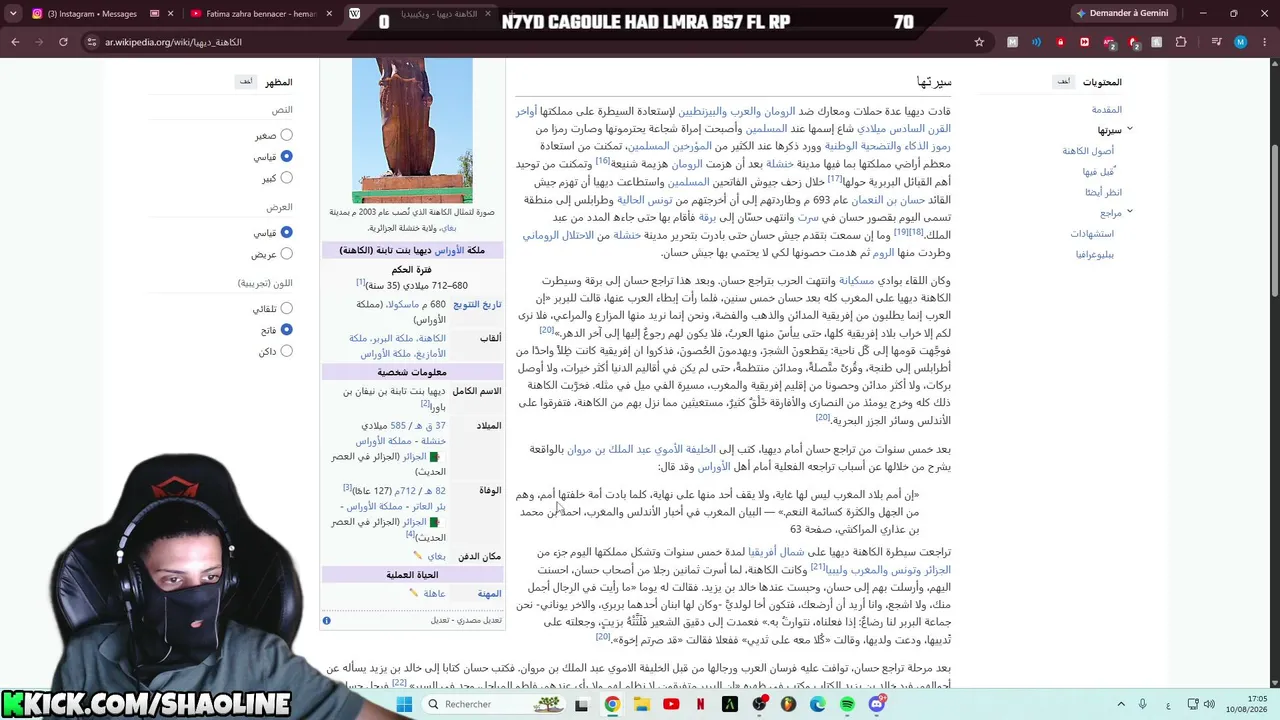Screen dimensions: 1280x720
Task: Open File Explorer from the taskbar
Action: pyautogui.click(x=641, y=704)
